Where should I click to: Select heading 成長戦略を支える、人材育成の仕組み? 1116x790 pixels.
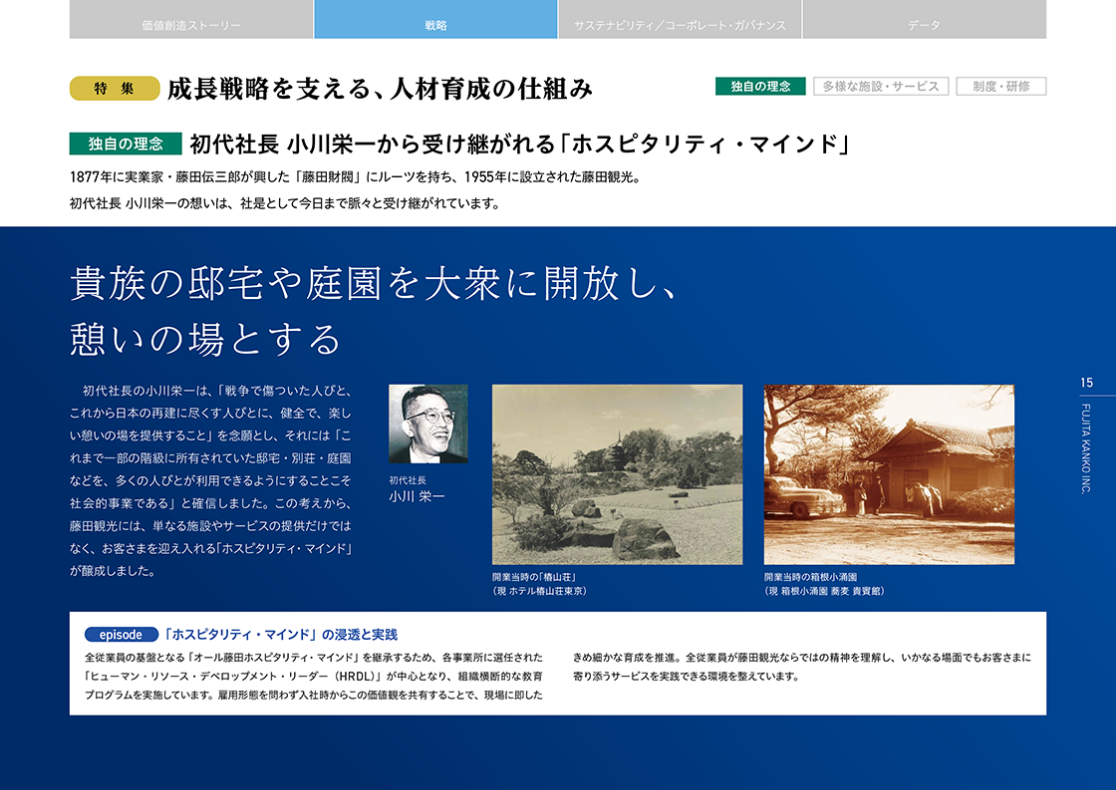(379, 89)
